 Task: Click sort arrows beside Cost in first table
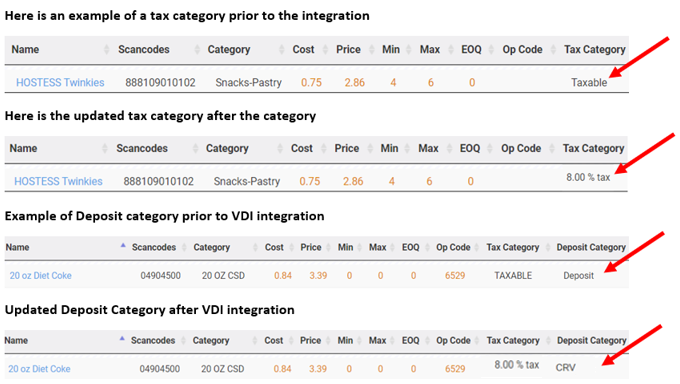click(325, 49)
